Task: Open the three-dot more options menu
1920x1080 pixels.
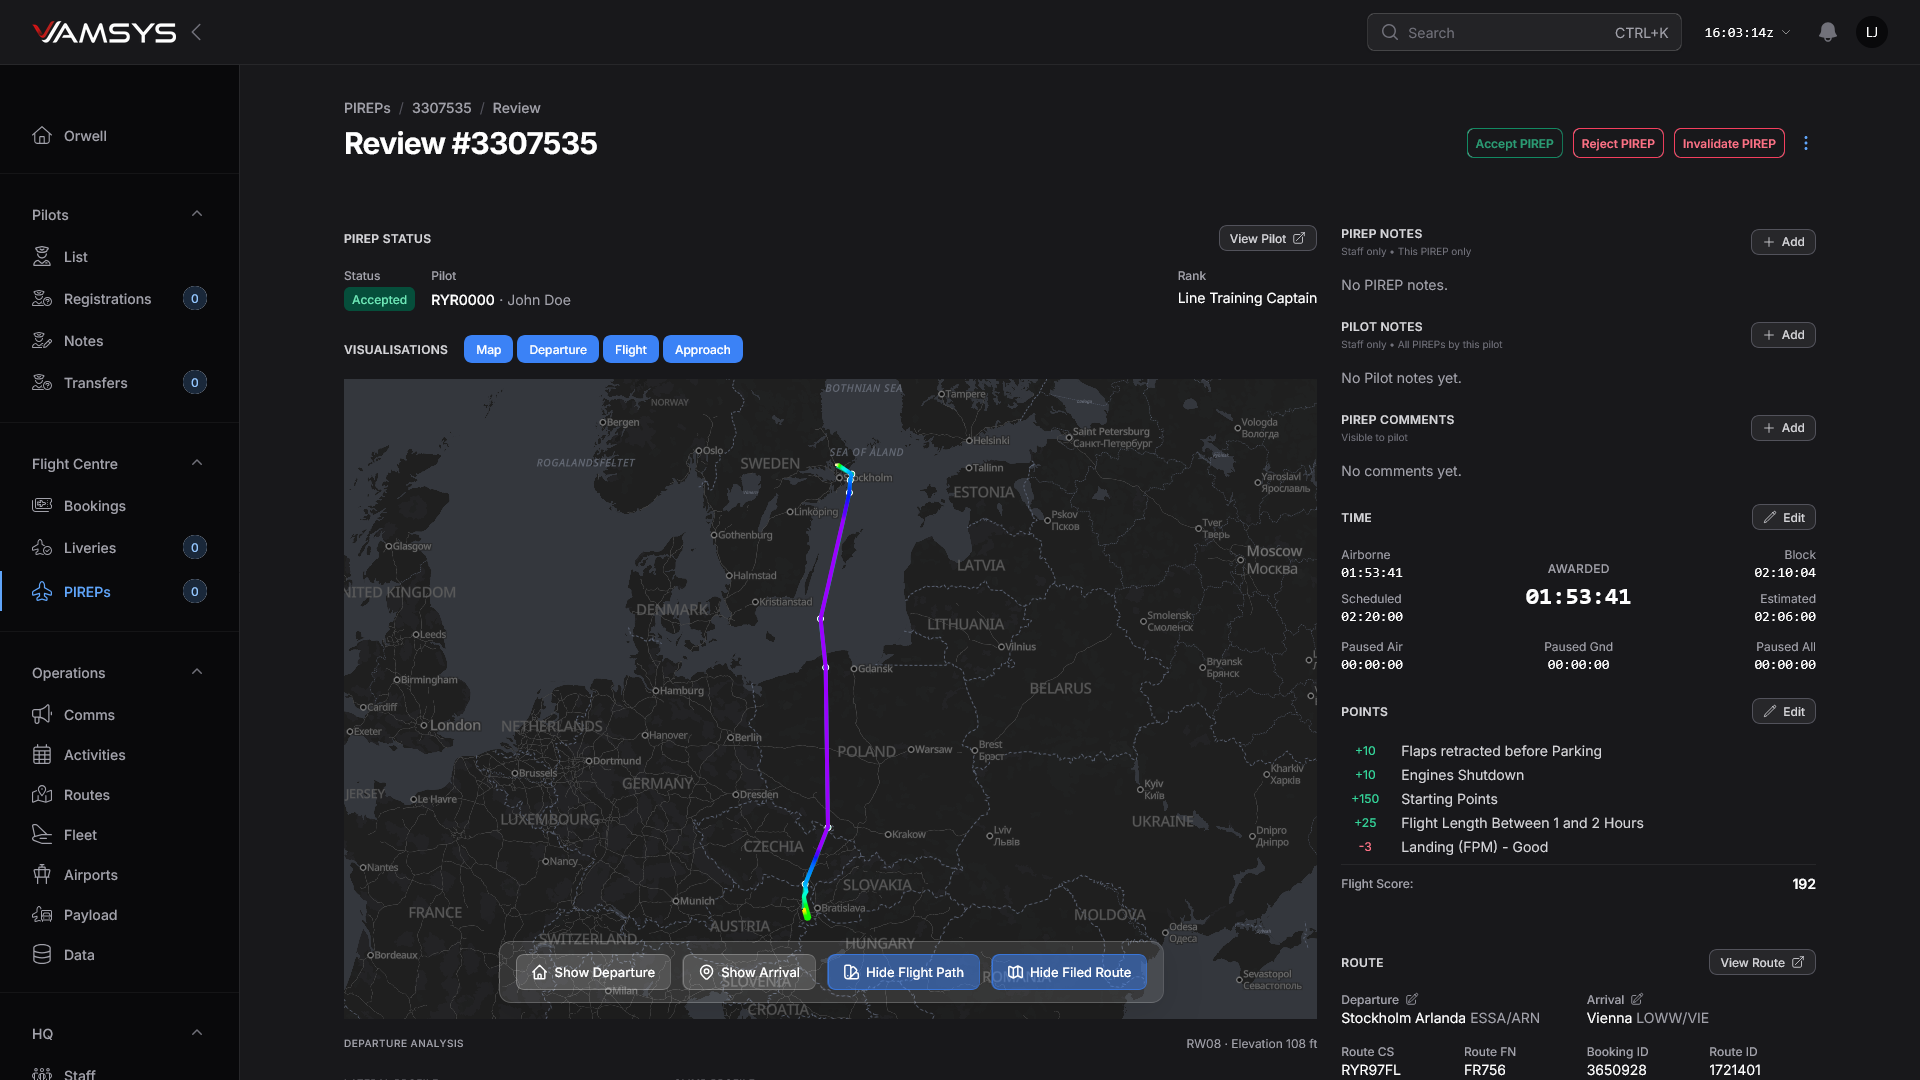Action: [x=1805, y=143]
